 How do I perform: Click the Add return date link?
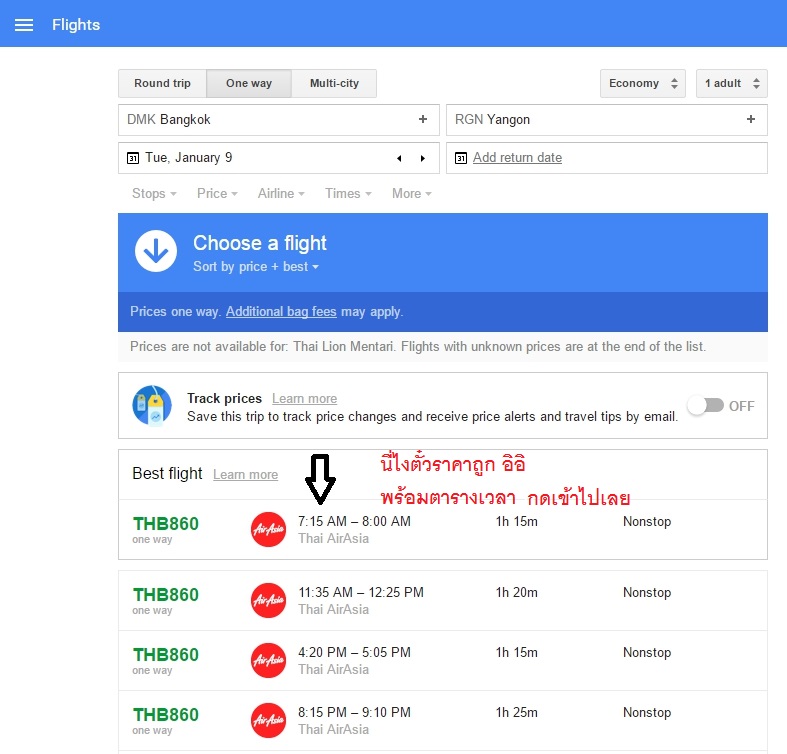(x=517, y=158)
